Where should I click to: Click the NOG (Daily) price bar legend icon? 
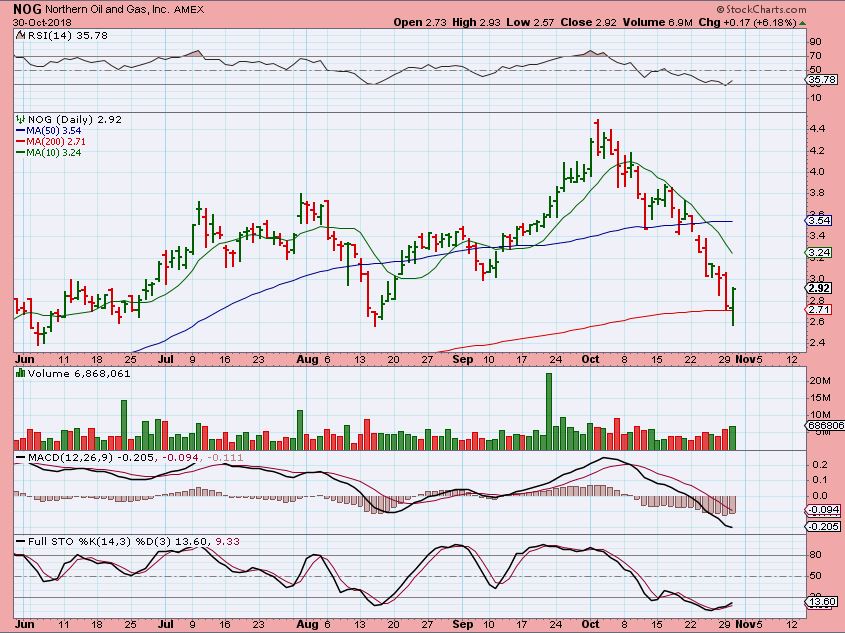(x=20, y=119)
